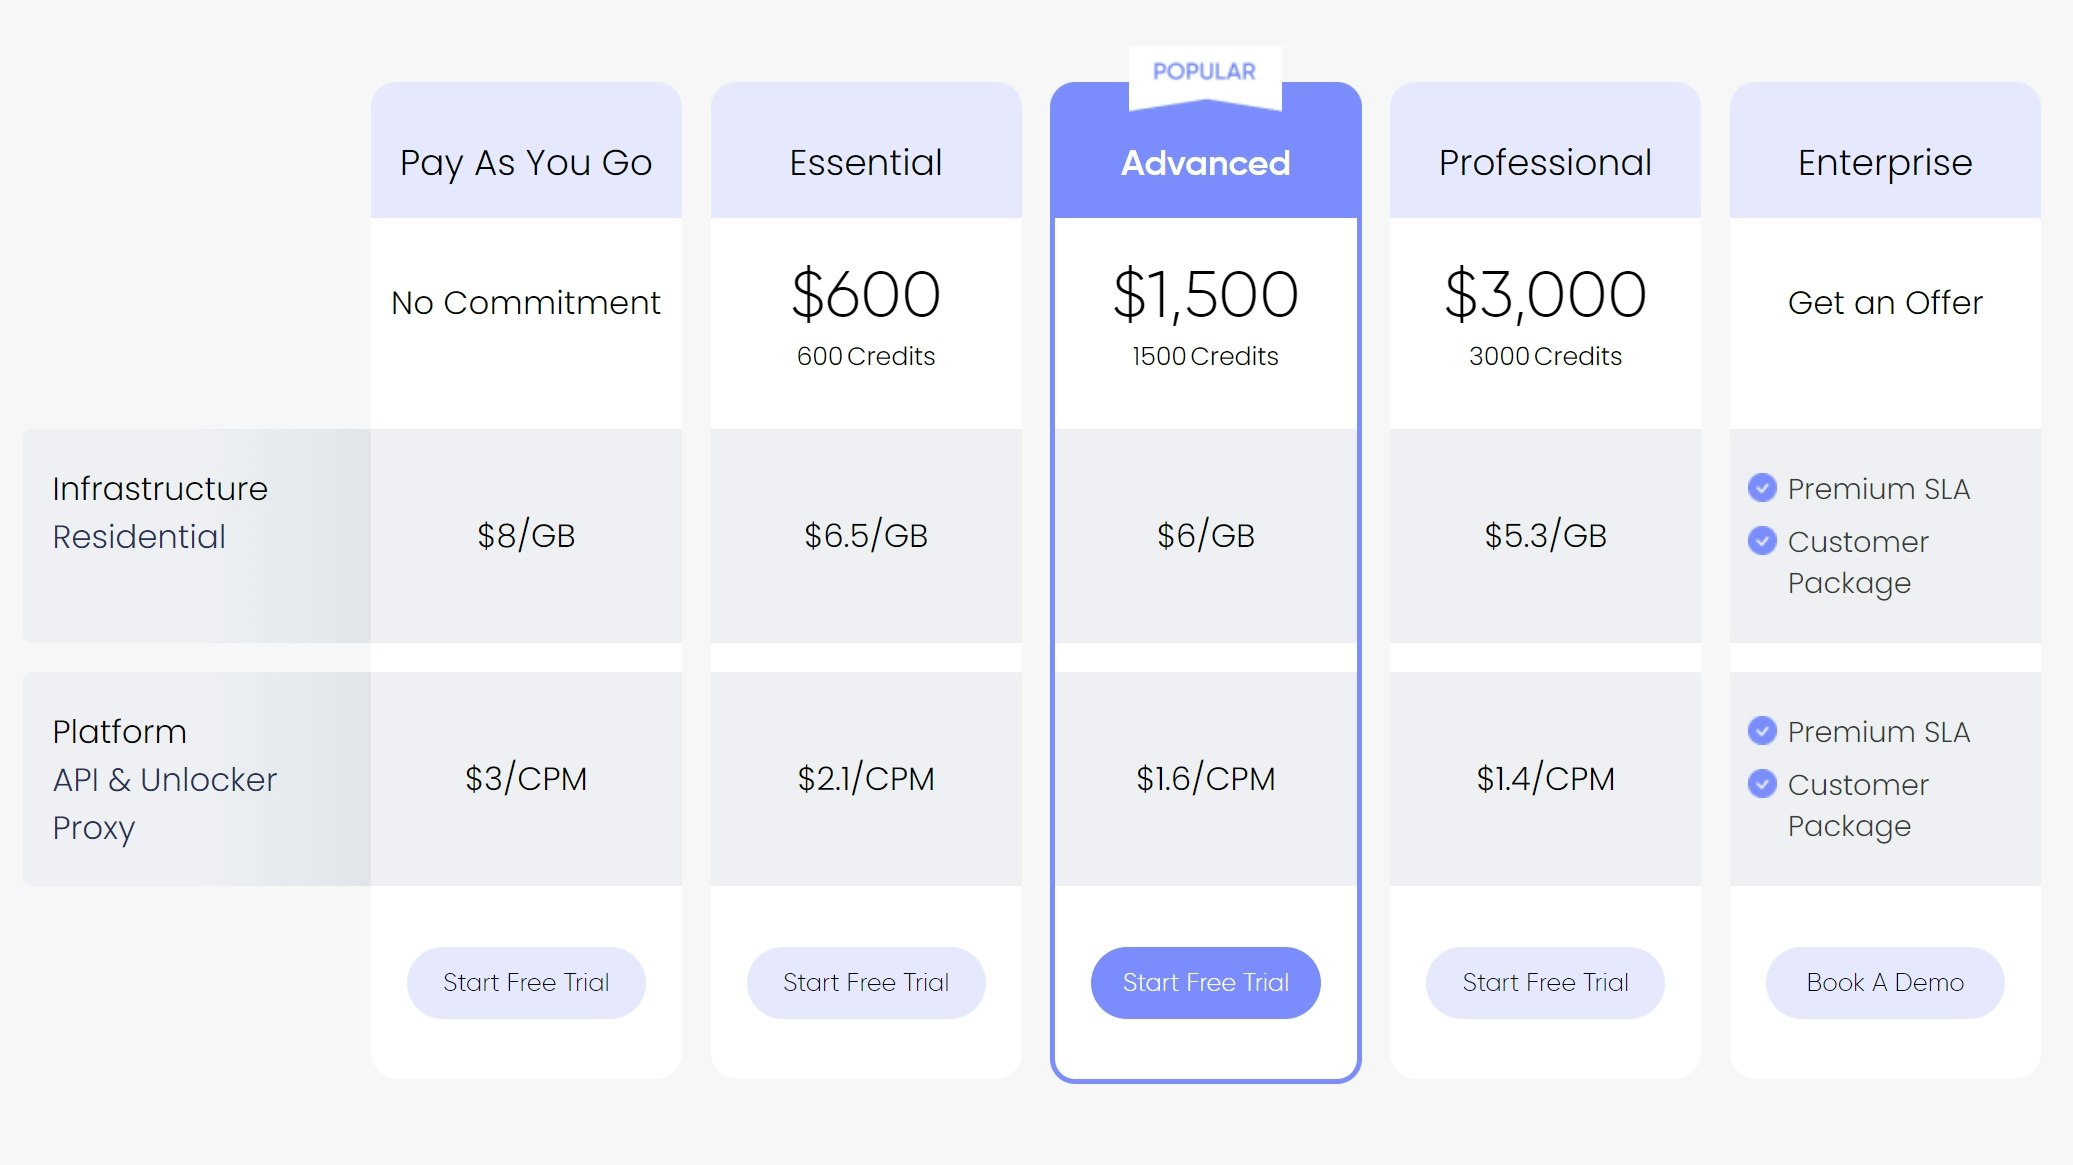Viewport: 2073px width, 1165px height.
Task: Click Premium SLA checkmark icon under Infrastructure row
Action: pyautogui.click(x=1762, y=488)
